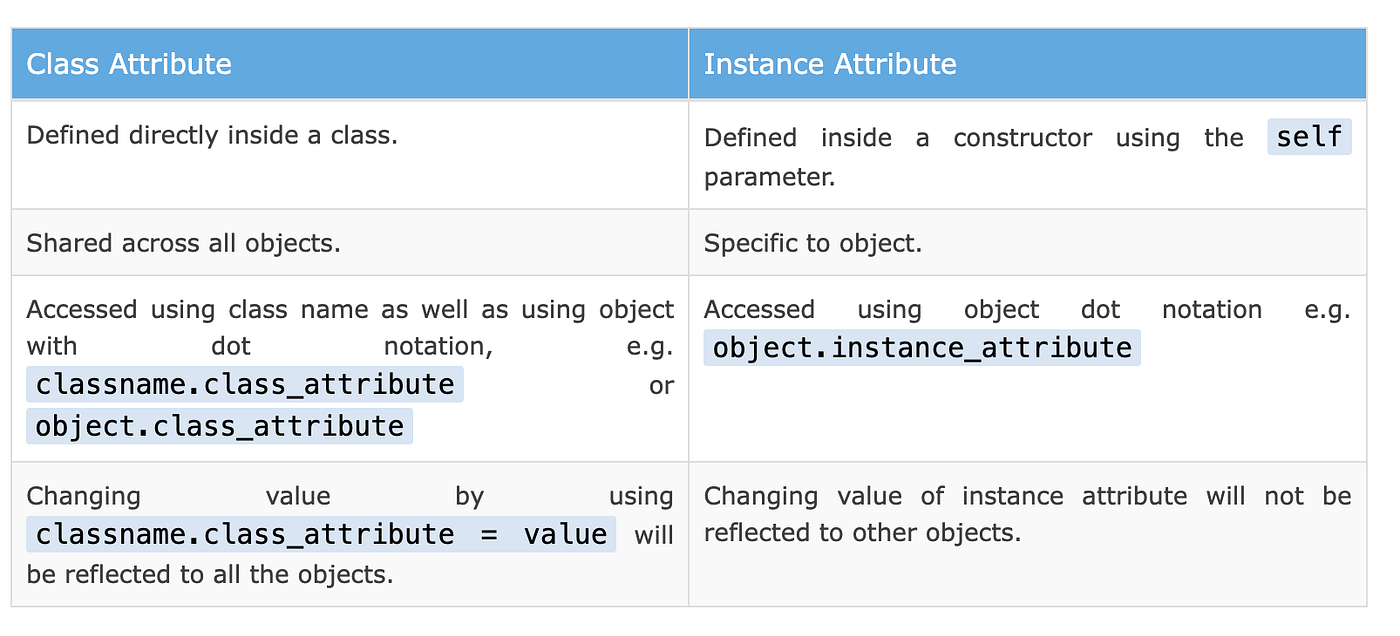Screen dimensions: 1400x636
Task: Click the word 'or' between code snippets
Action: click(x=661, y=386)
